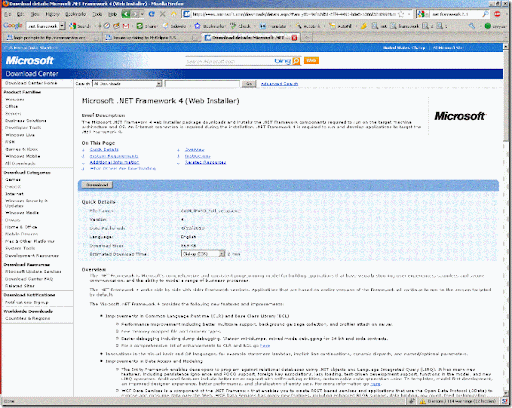This screenshot has height=408, width=512.
Task: Open the Google Toolbar search box dropdown
Action: click(x=62, y=26)
